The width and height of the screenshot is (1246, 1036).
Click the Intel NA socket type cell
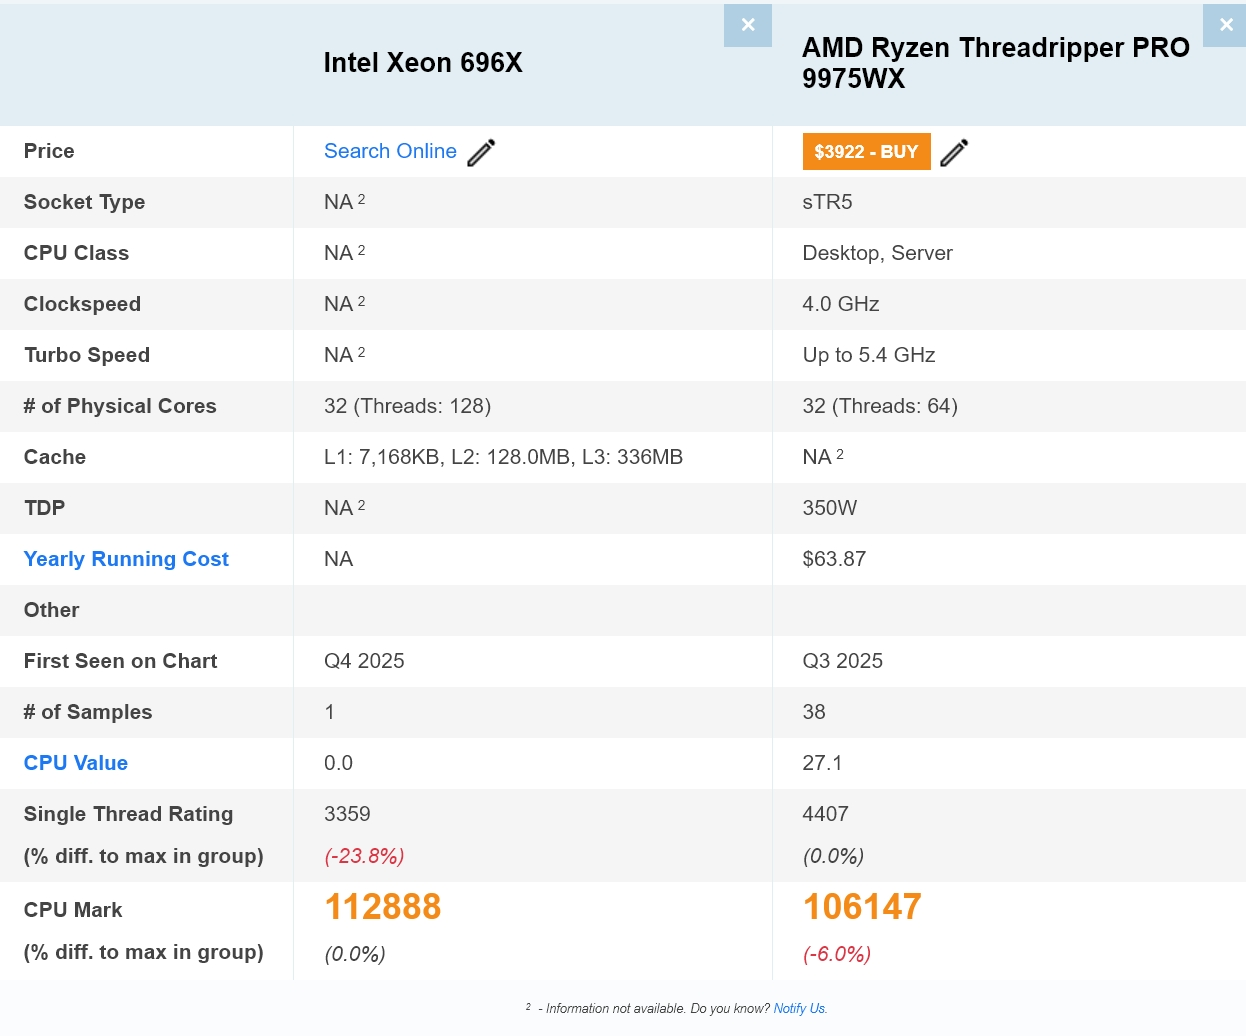[x=344, y=202]
